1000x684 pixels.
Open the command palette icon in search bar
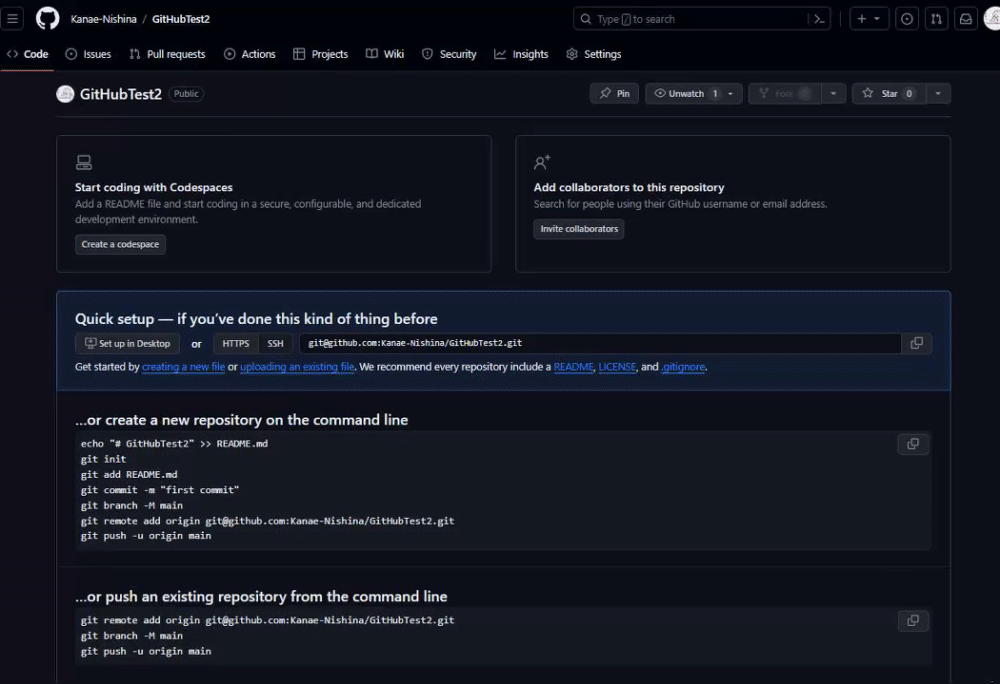coord(820,19)
